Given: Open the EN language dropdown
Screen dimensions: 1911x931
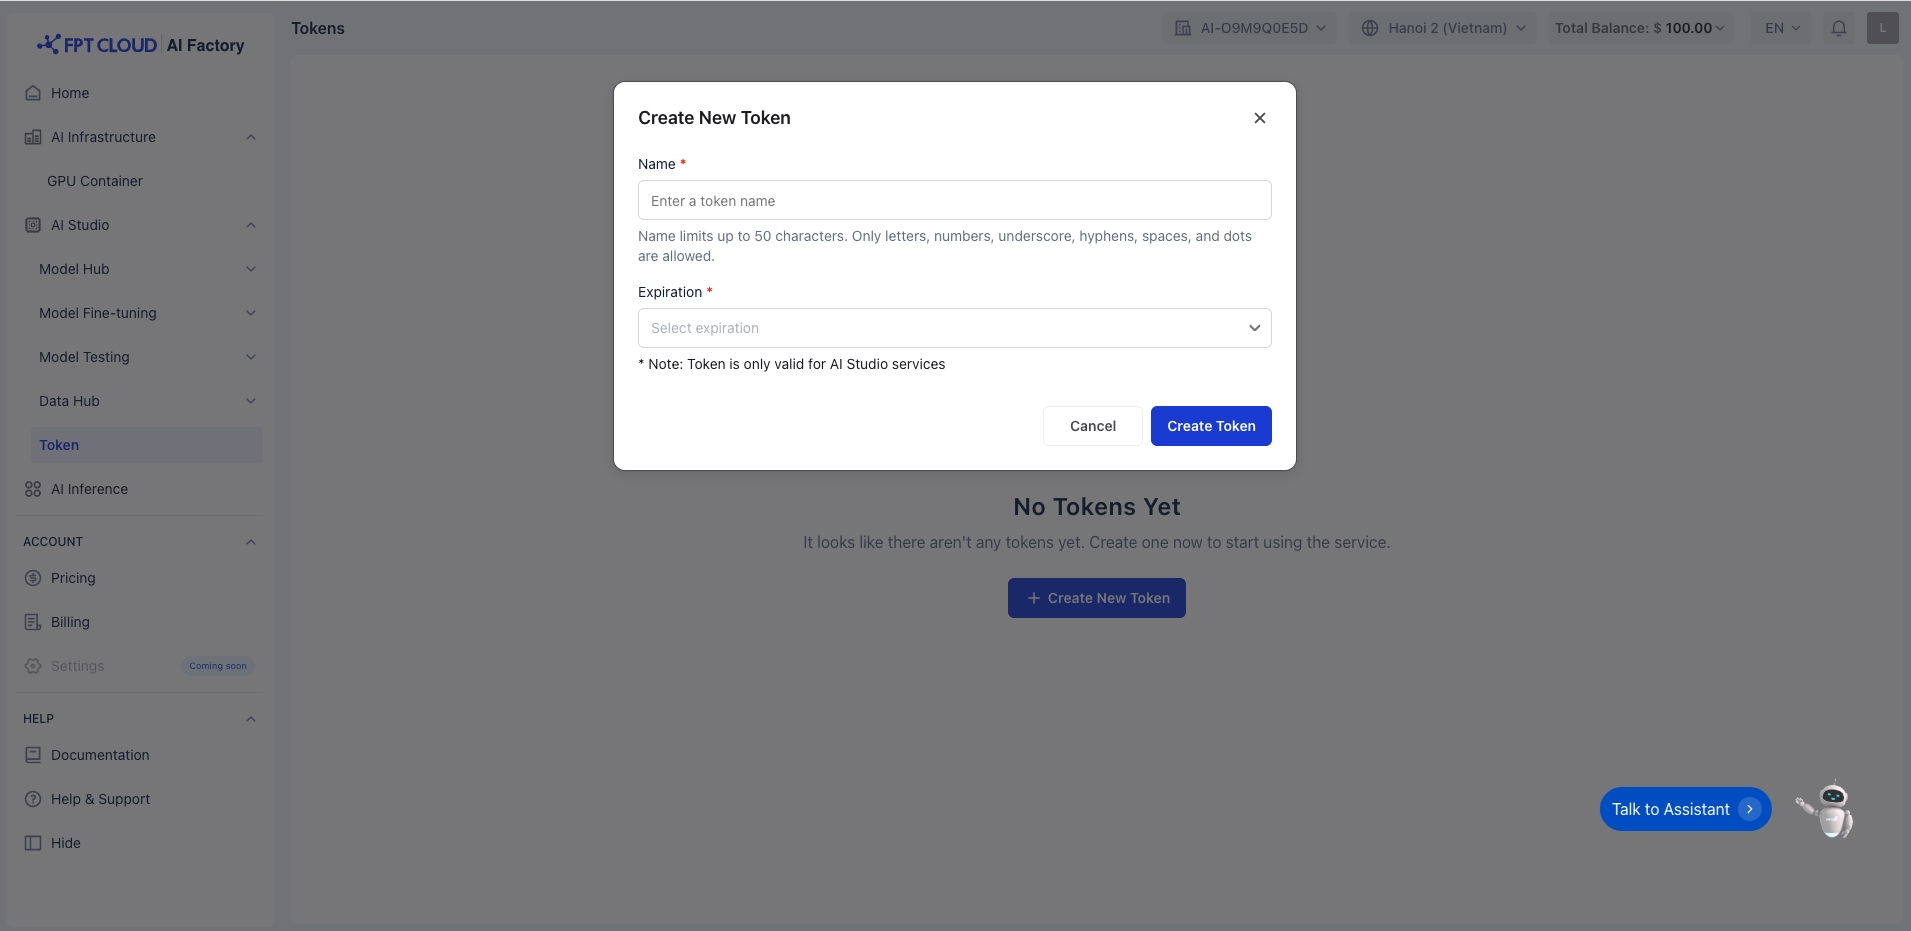Looking at the screenshot, I should coord(1782,28).
